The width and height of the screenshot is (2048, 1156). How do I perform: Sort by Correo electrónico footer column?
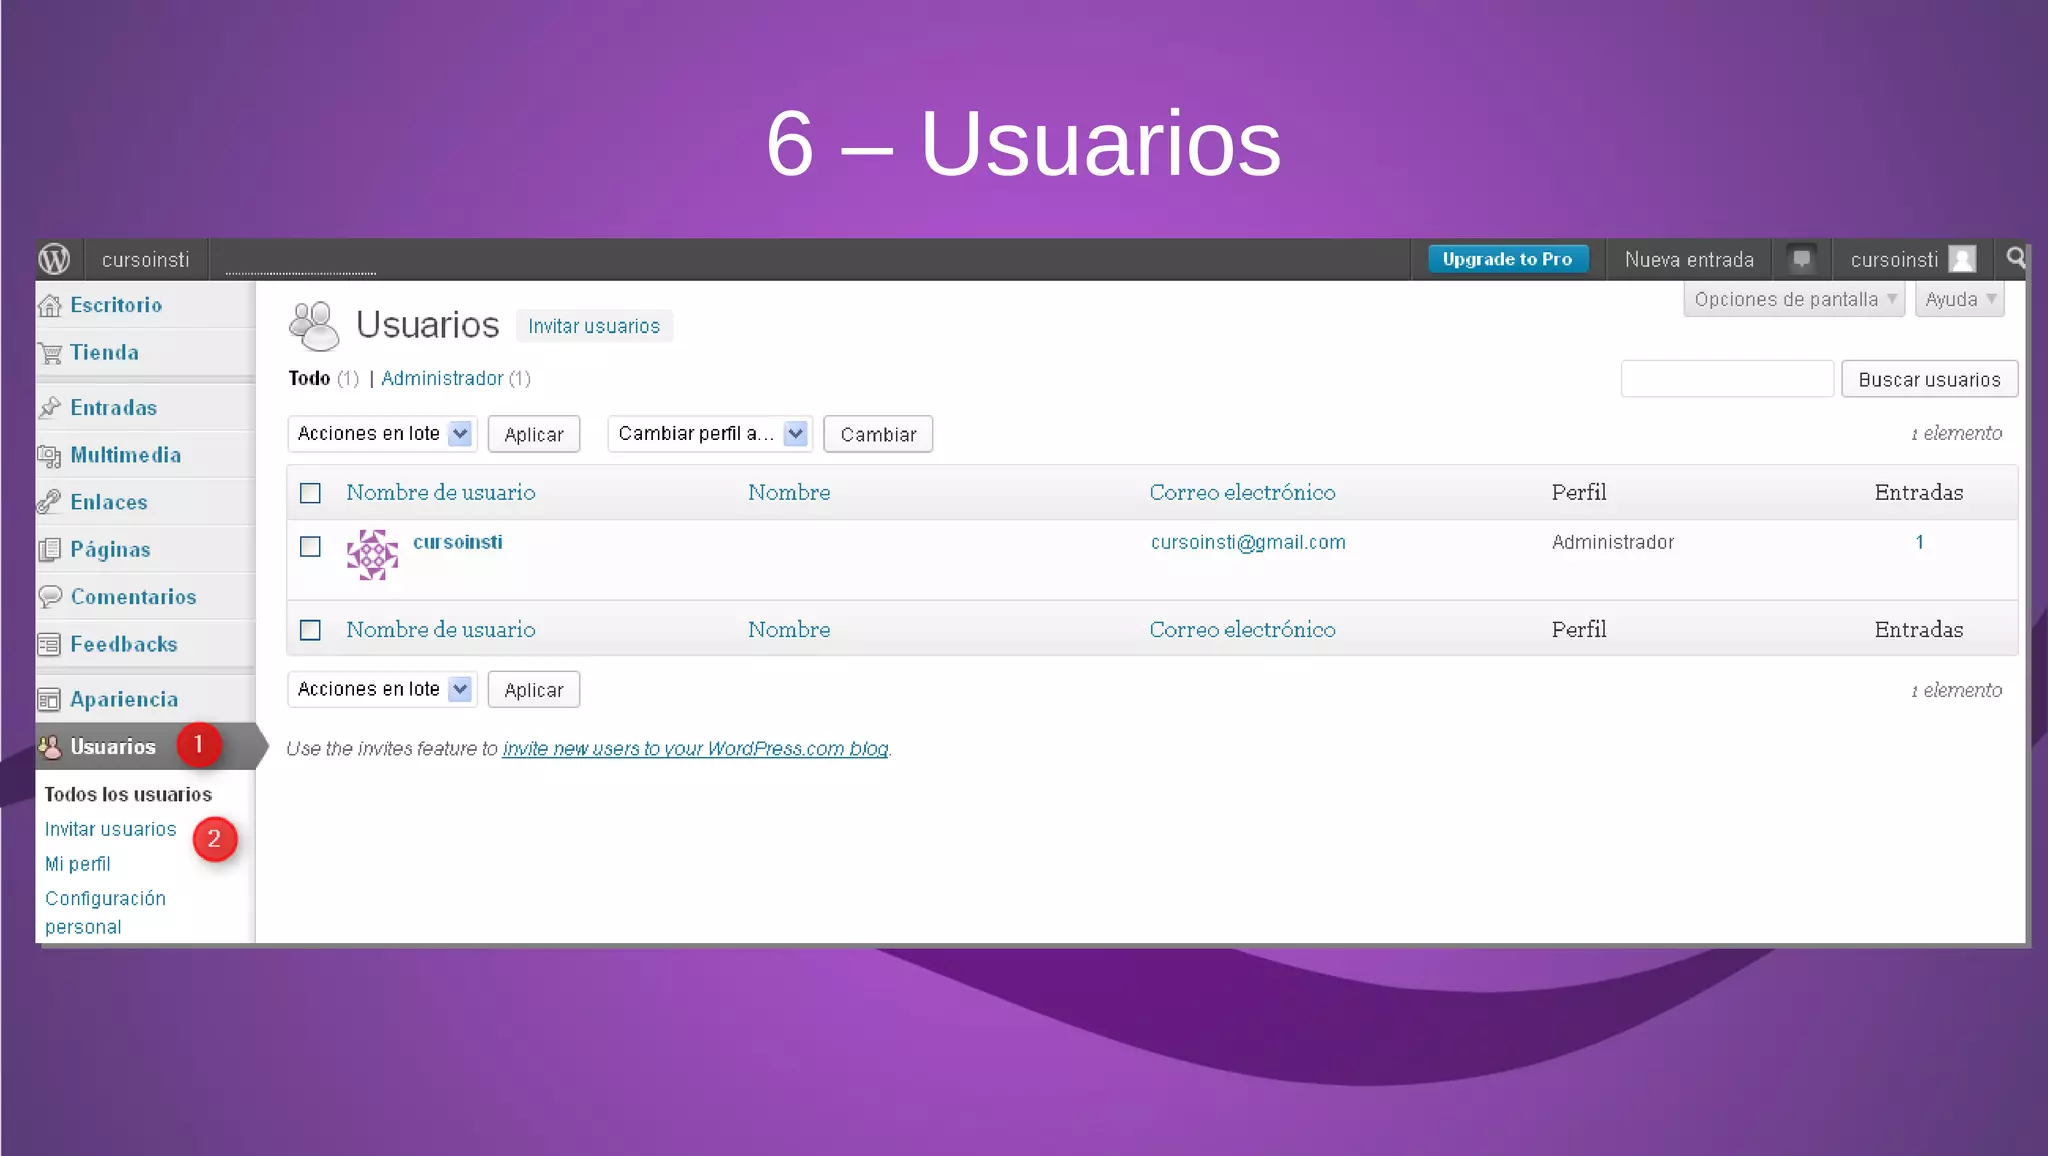click(1242, 629)
